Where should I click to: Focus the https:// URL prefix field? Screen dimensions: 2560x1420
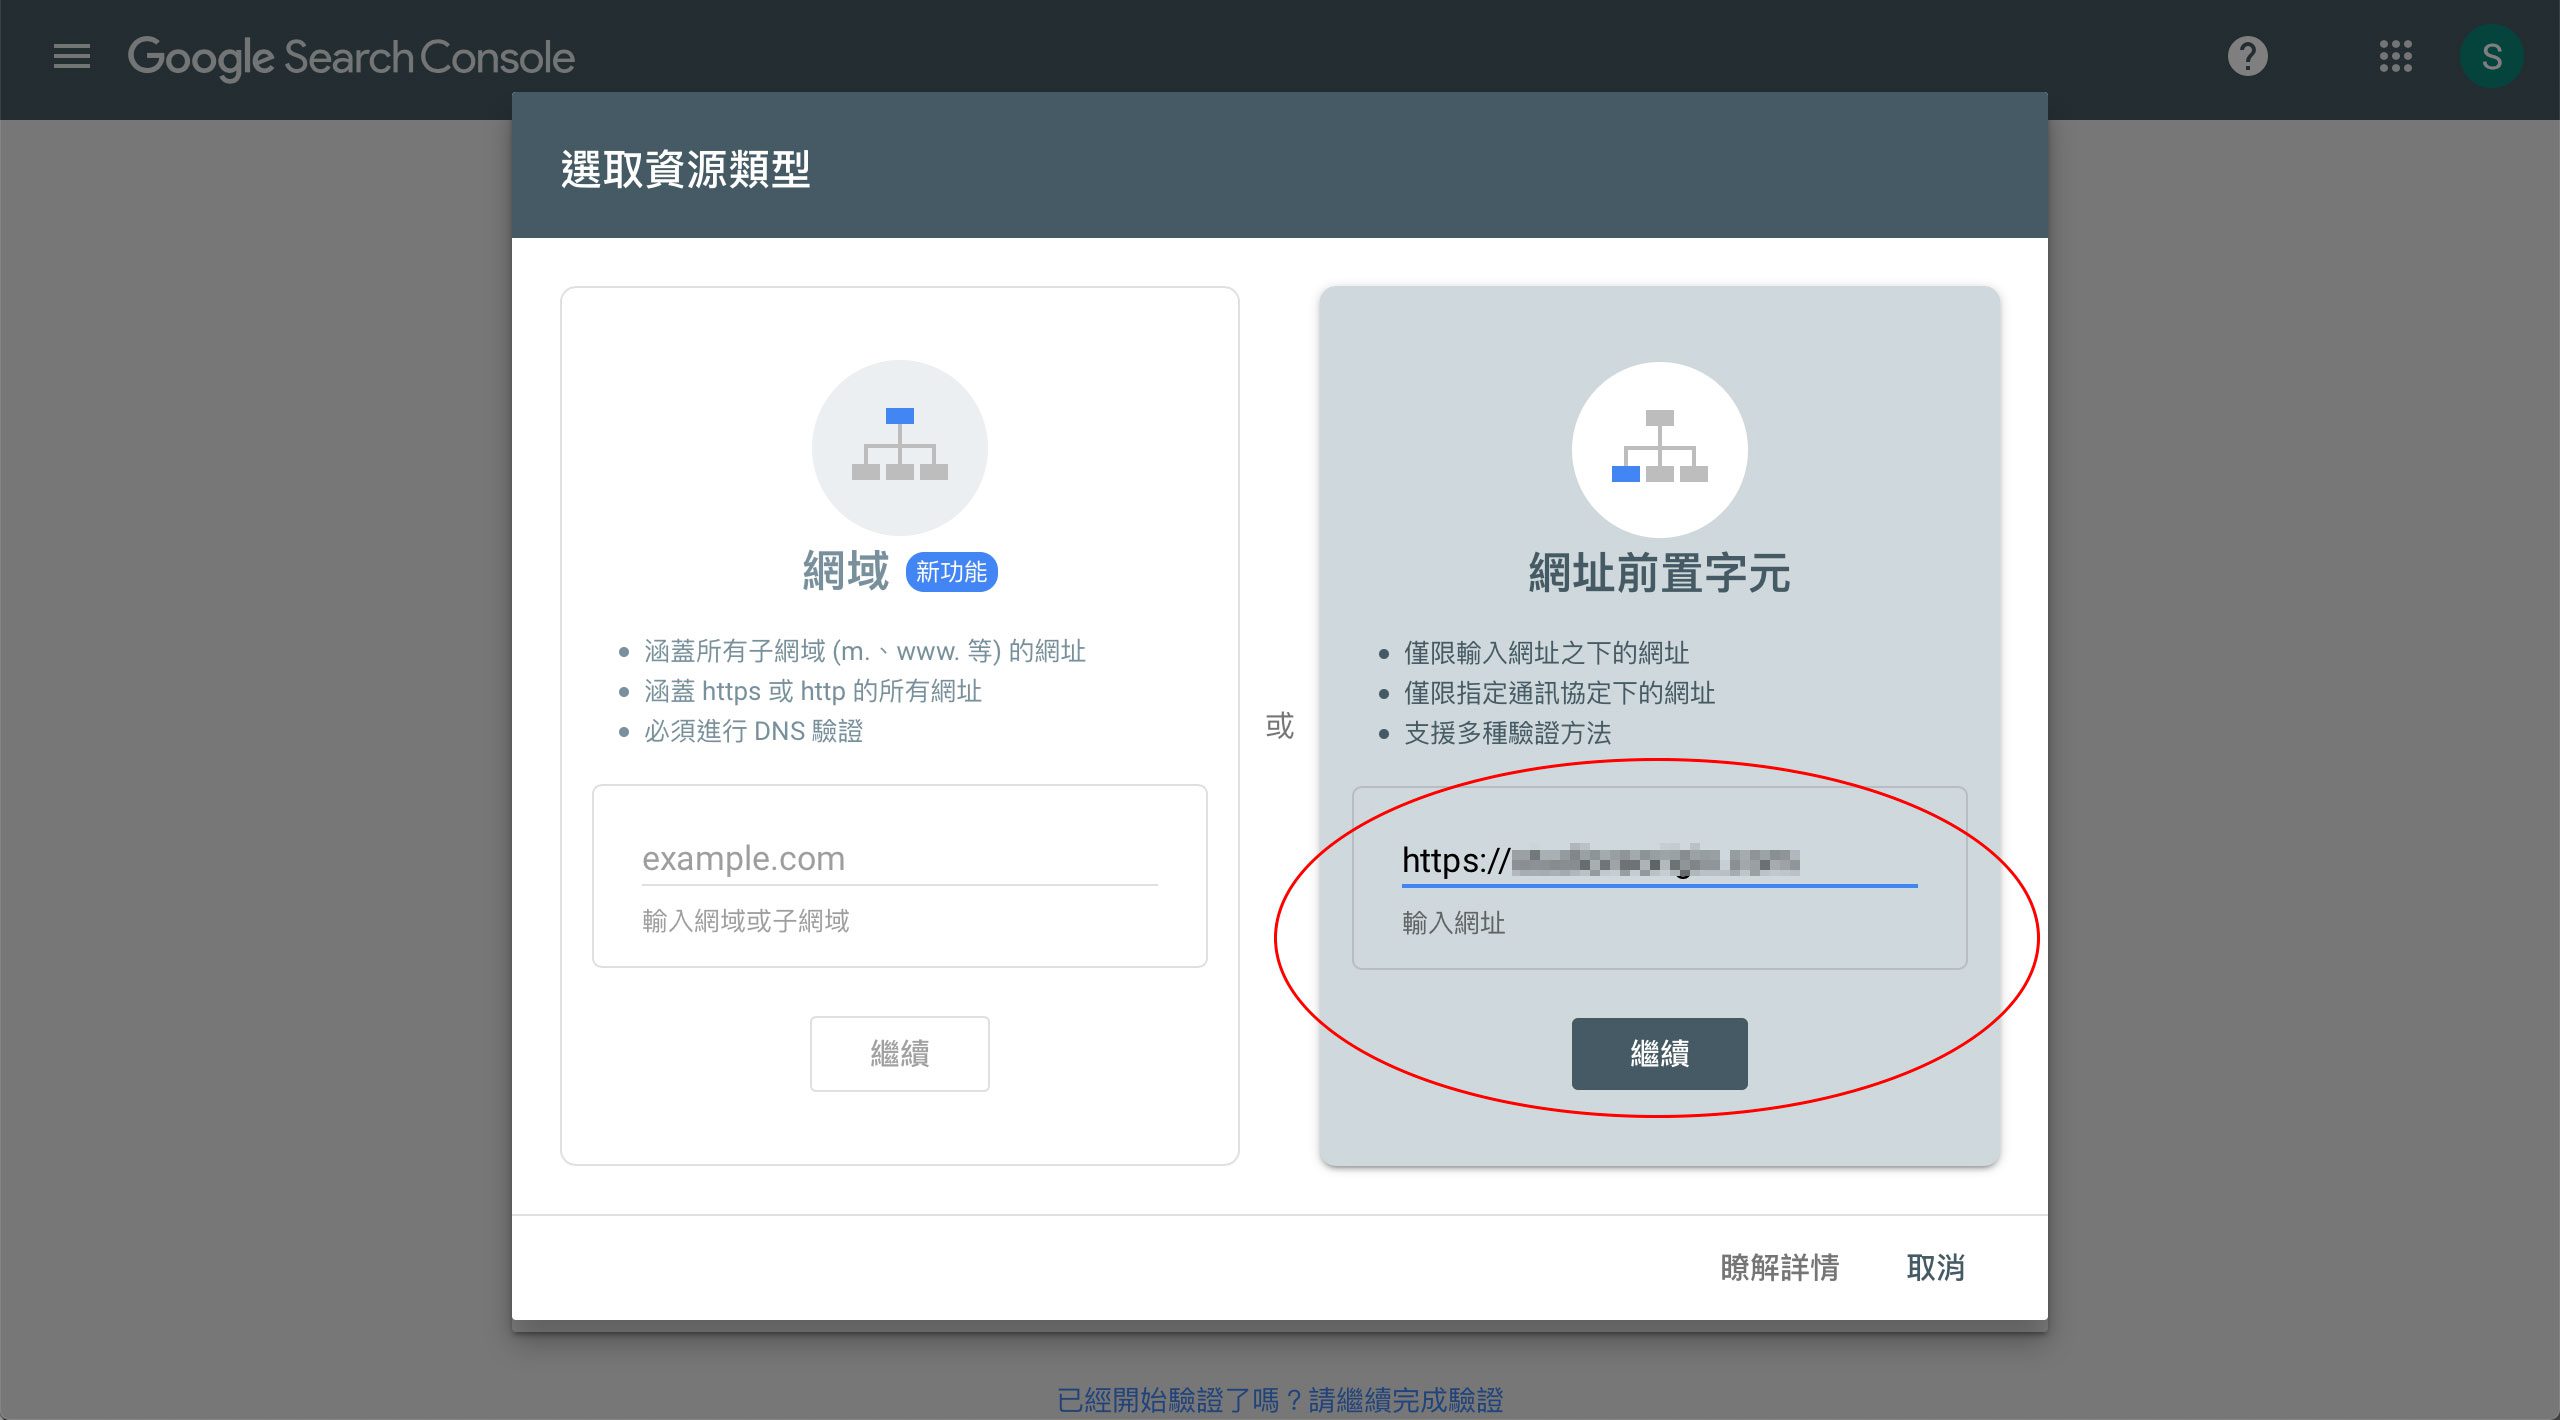pos(1658,861)
